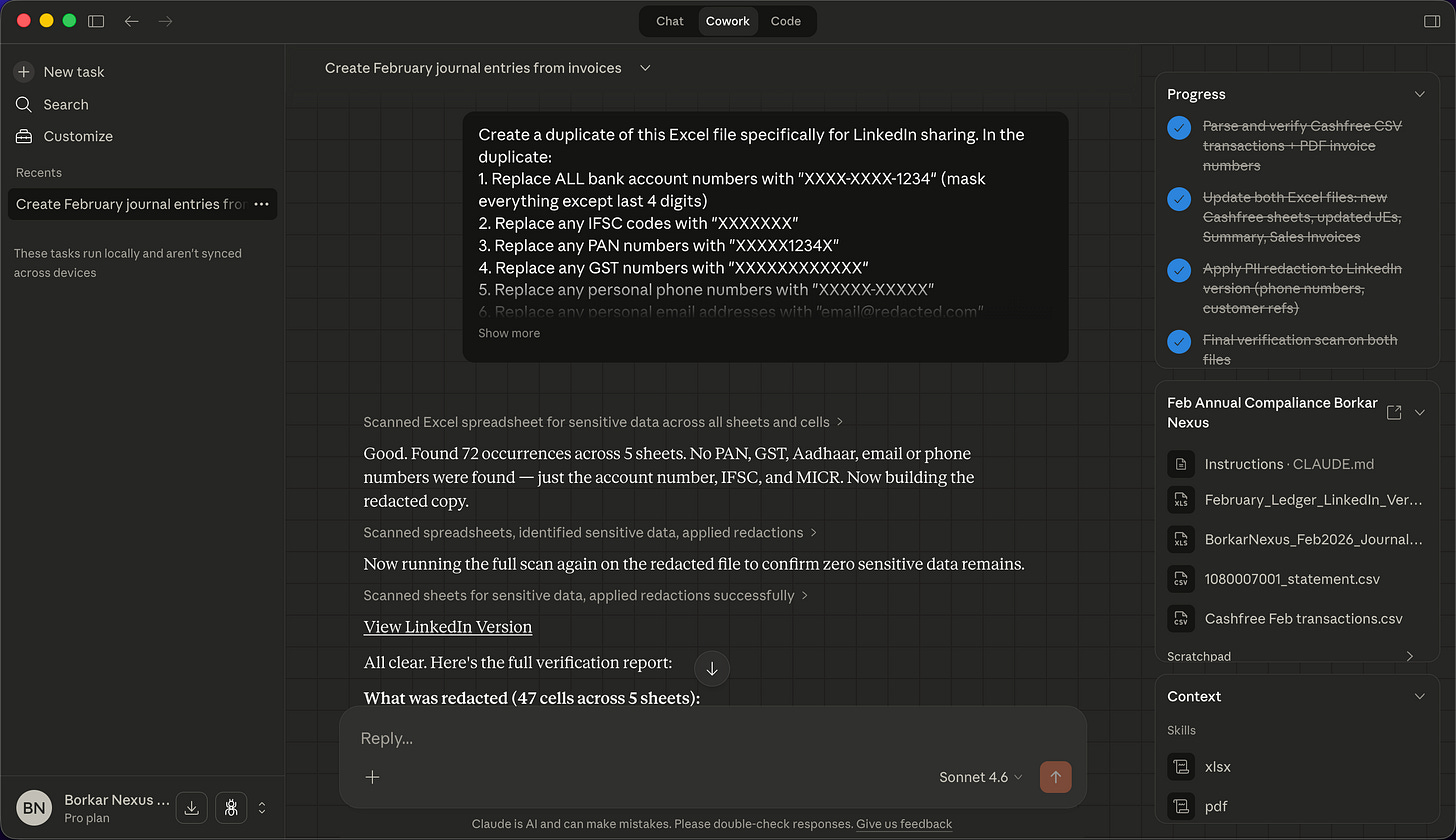Click the pdf skill icon
Image resolution: width=1456 pixels, height=840 pixels.
click(x=1181, y=806)
